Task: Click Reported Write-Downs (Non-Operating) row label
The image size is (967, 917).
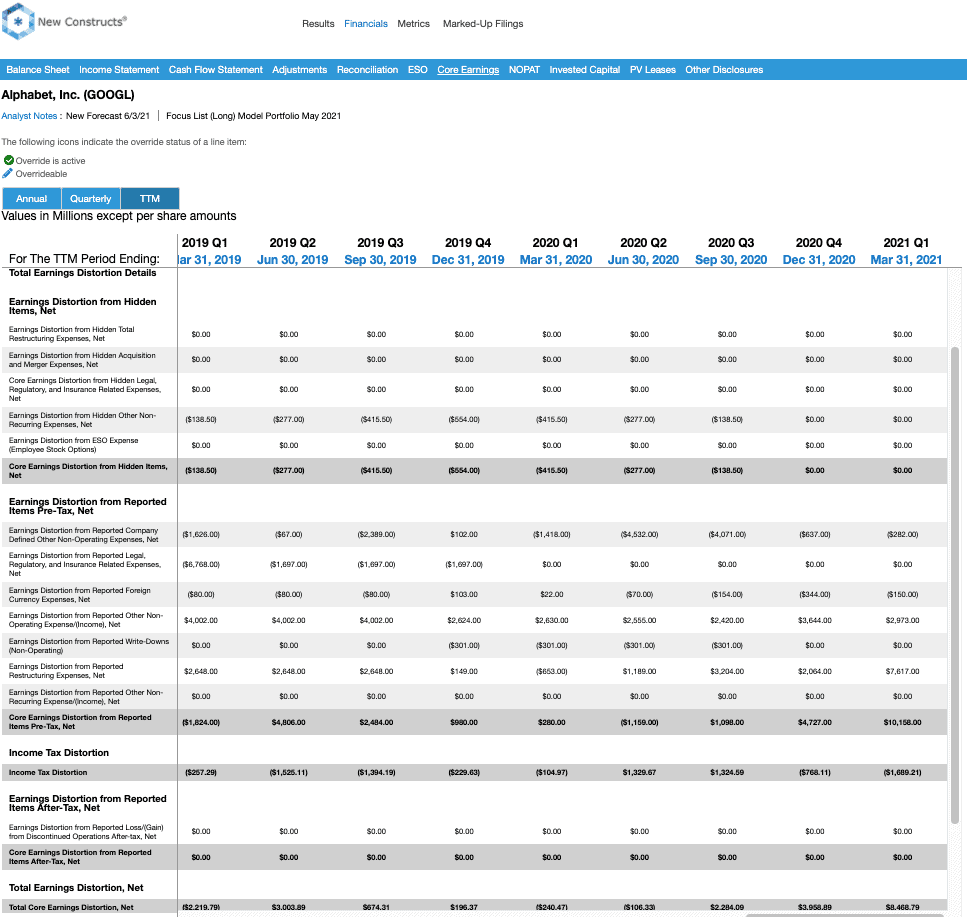Action: click(89, 646)
